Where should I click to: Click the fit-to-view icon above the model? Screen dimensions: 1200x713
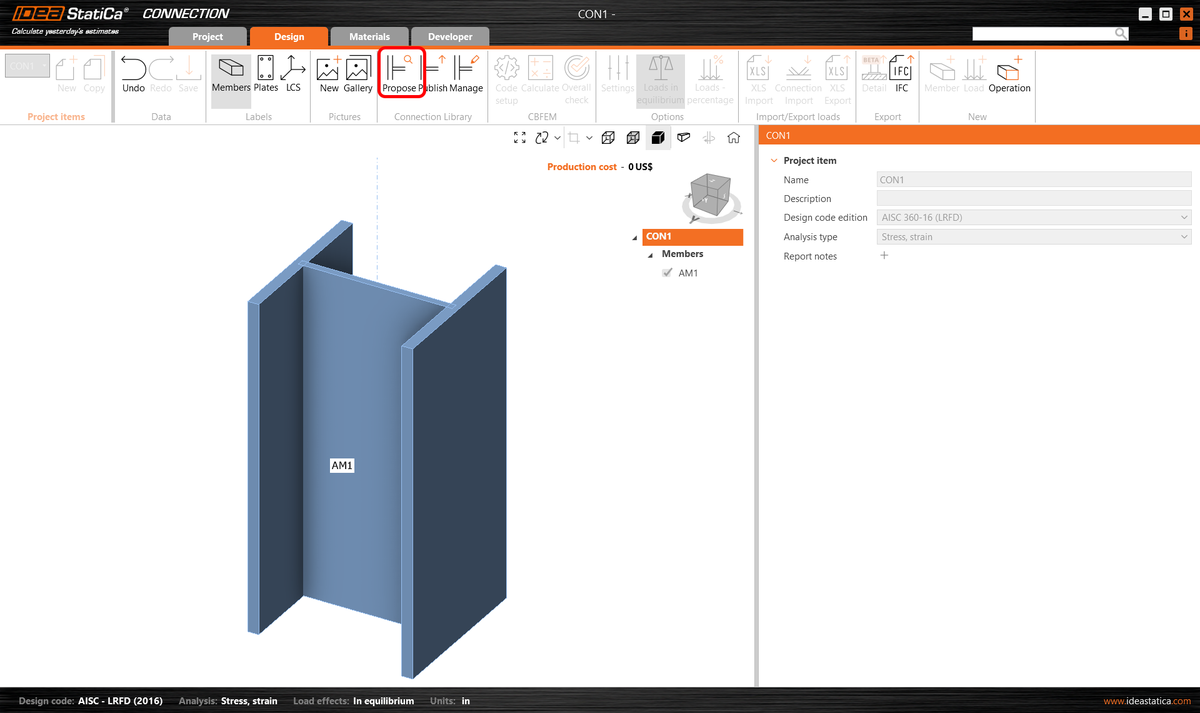[519, 137]
